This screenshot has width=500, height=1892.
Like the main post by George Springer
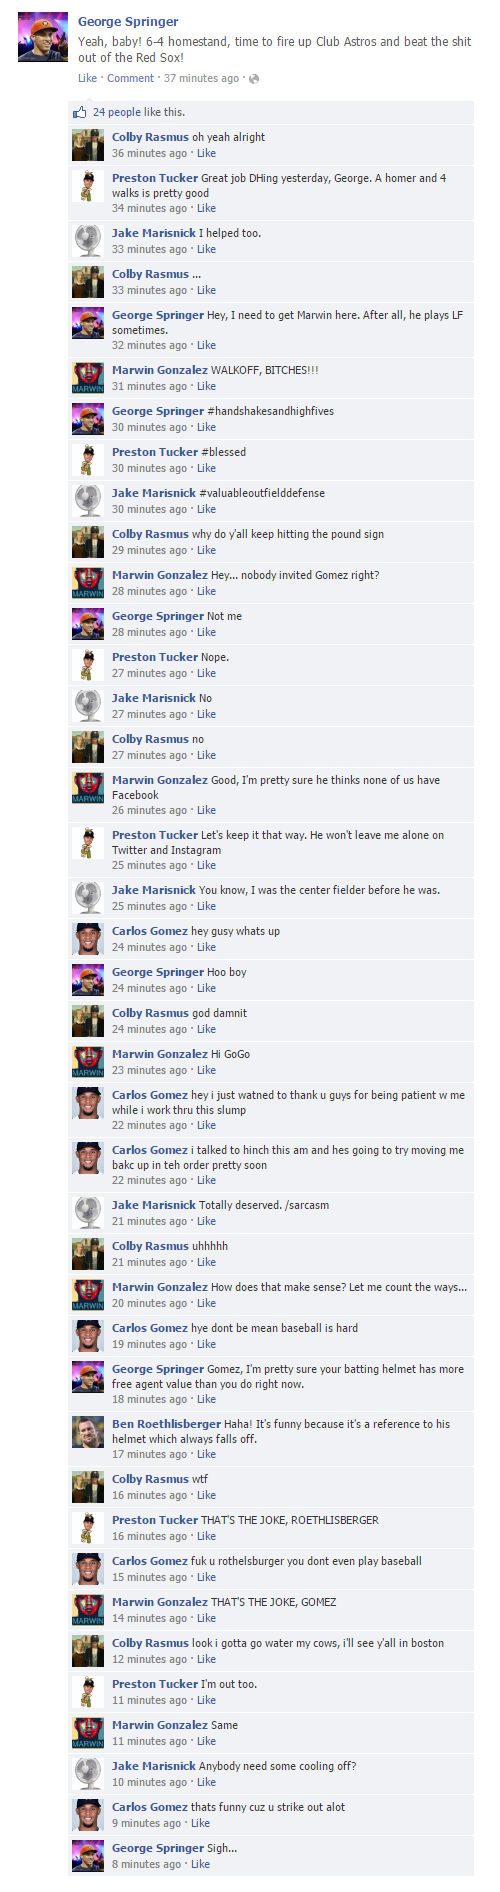coord(88,78)
